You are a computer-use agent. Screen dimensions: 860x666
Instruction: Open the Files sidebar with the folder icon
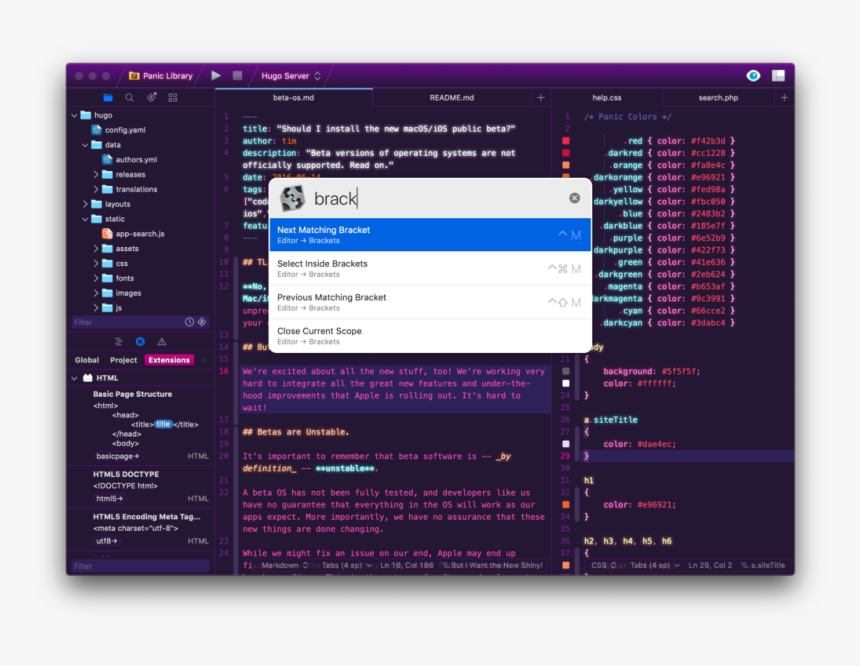click(107, 97)
